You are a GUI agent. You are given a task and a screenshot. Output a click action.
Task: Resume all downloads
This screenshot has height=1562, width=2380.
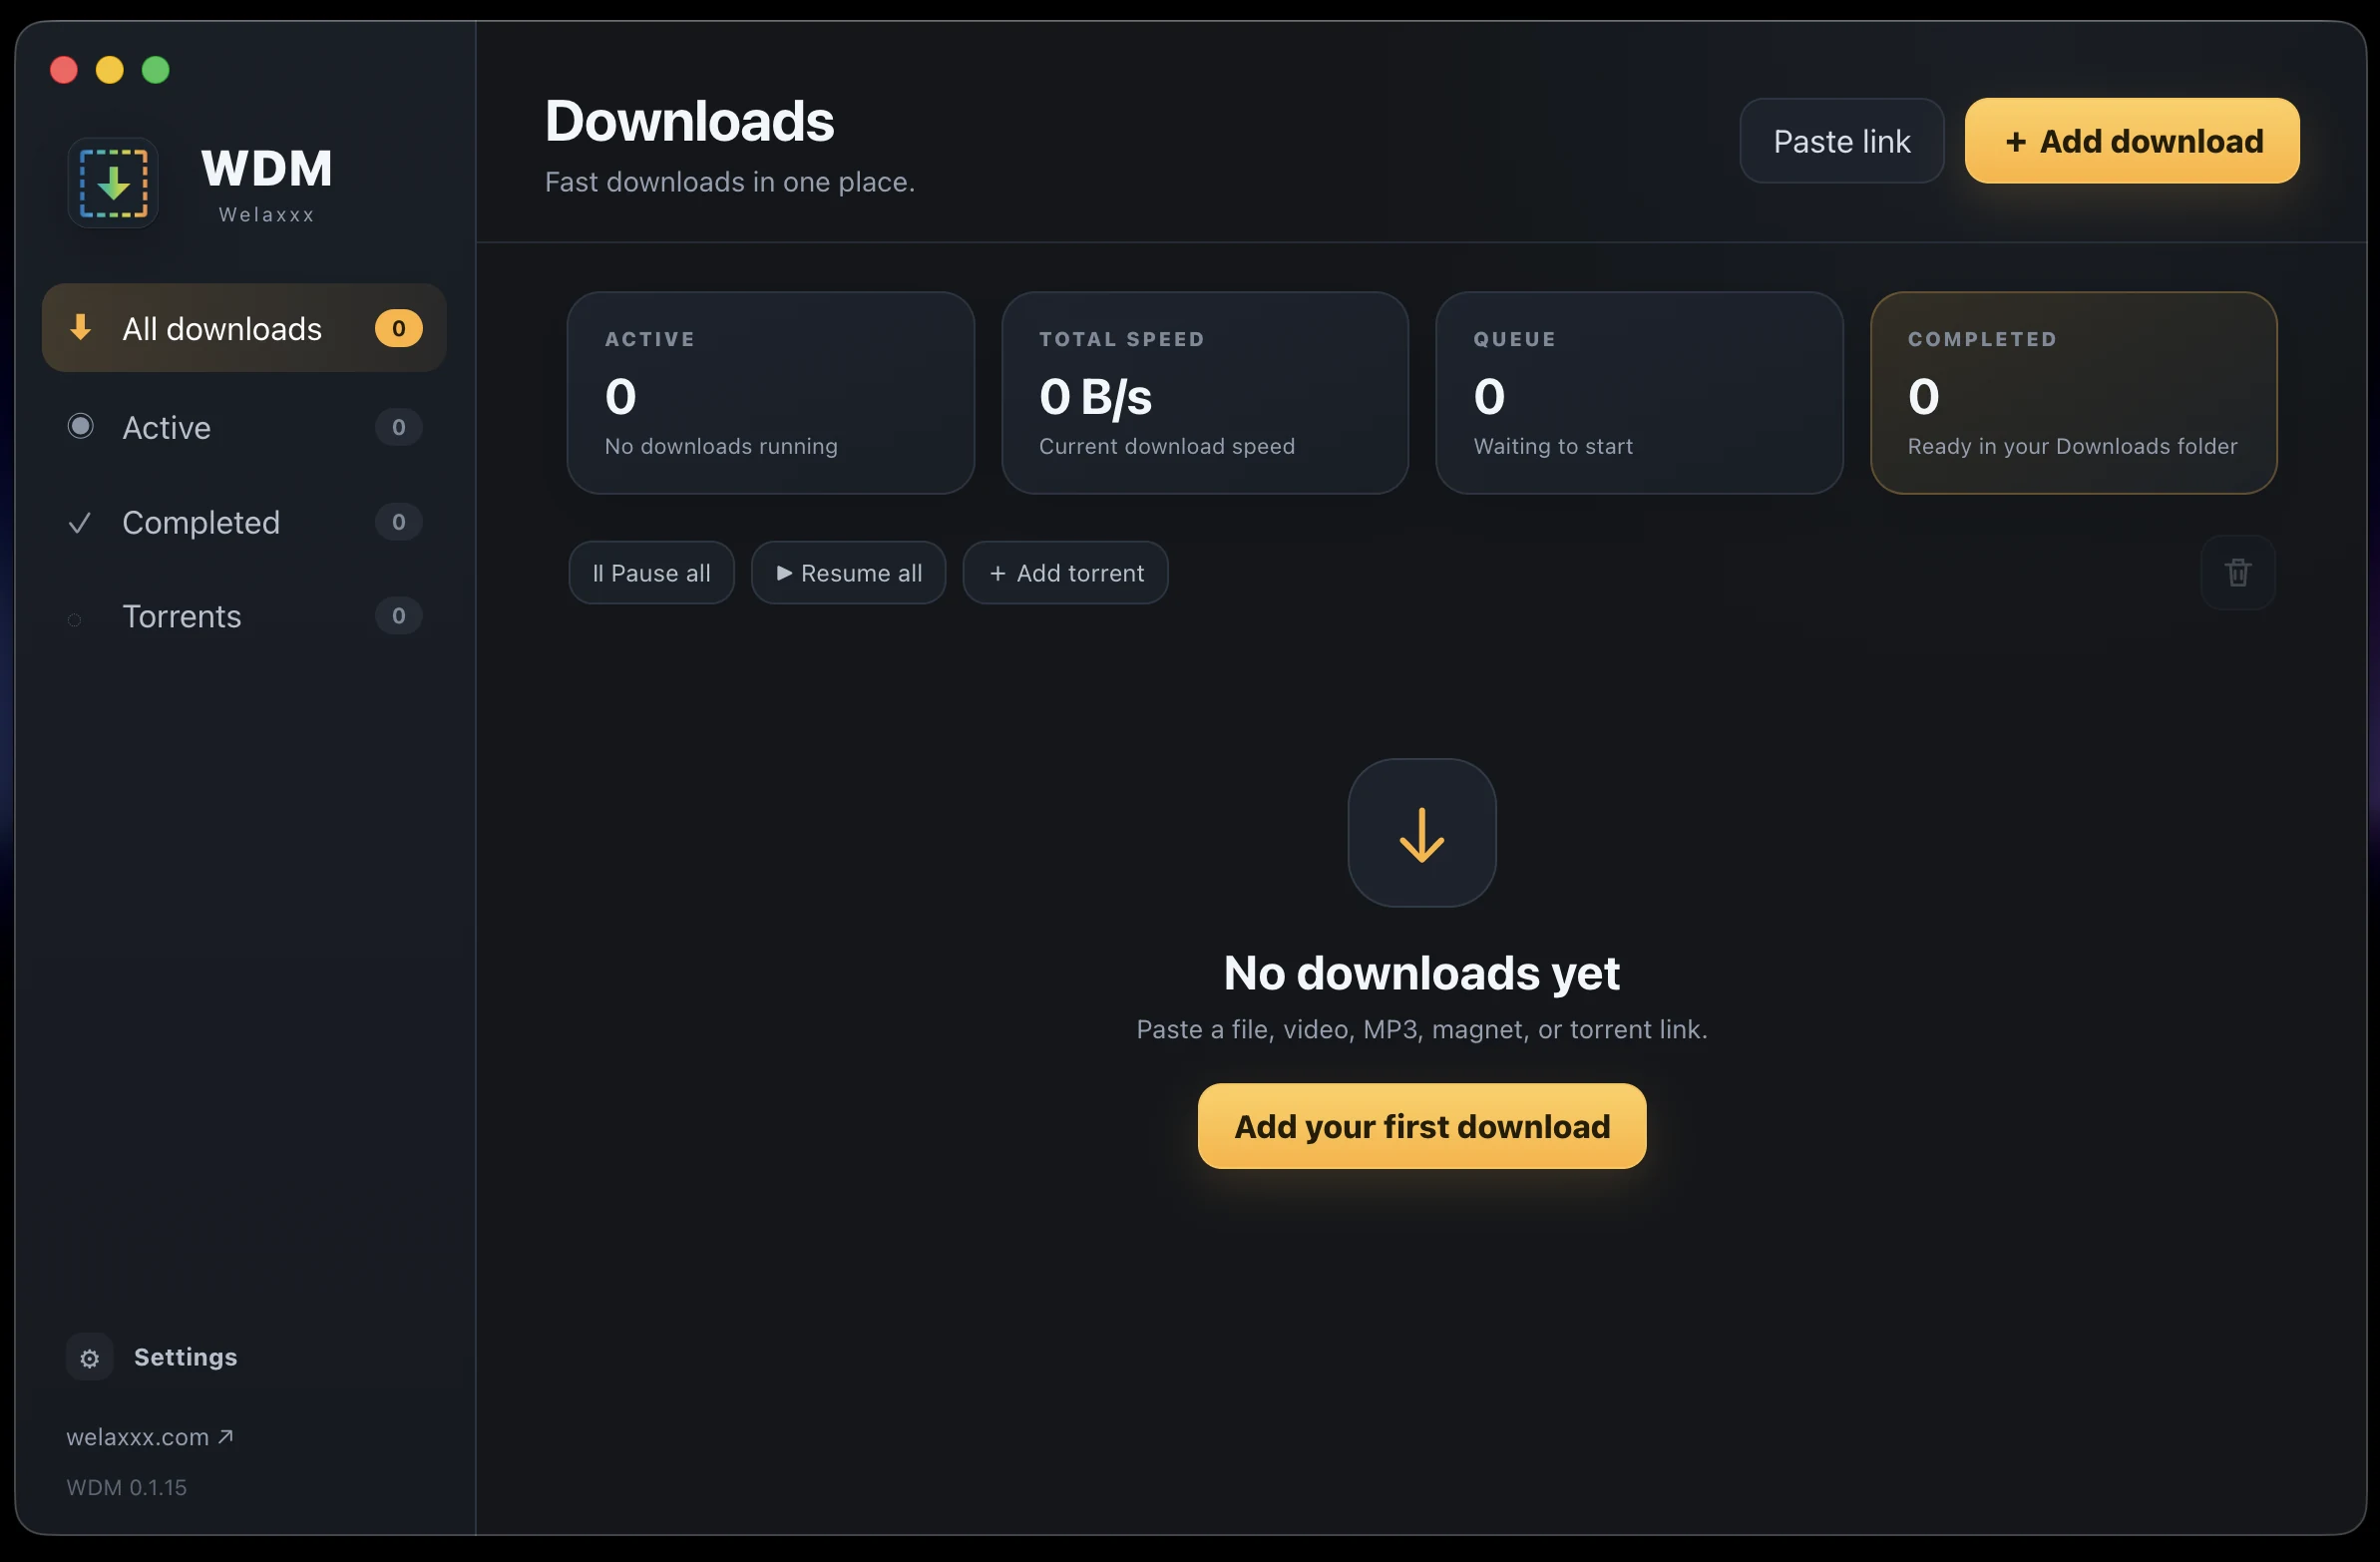pyautogui.click(x=848, y=573)
